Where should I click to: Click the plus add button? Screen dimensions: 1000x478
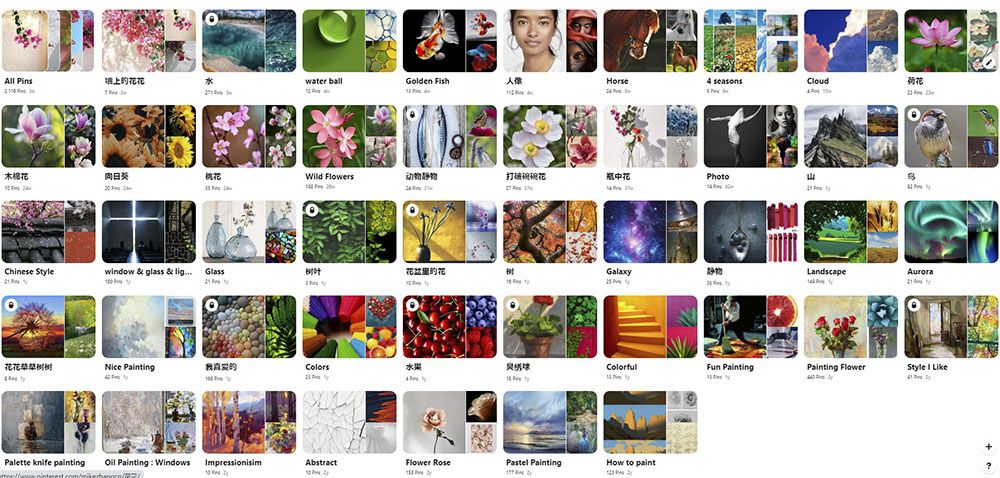click(x=989, y=447)
